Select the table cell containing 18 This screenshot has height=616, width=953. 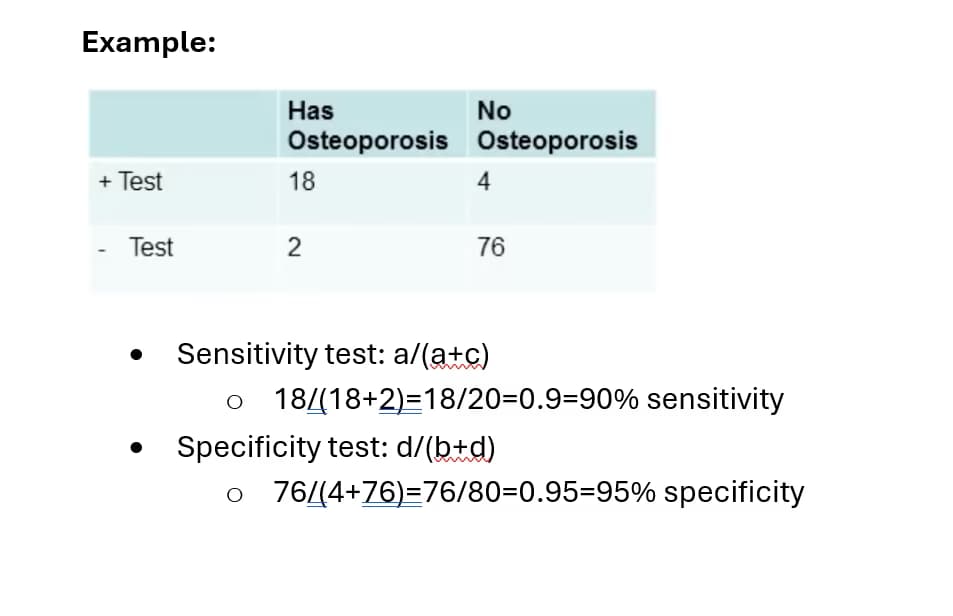pos(301,182)
